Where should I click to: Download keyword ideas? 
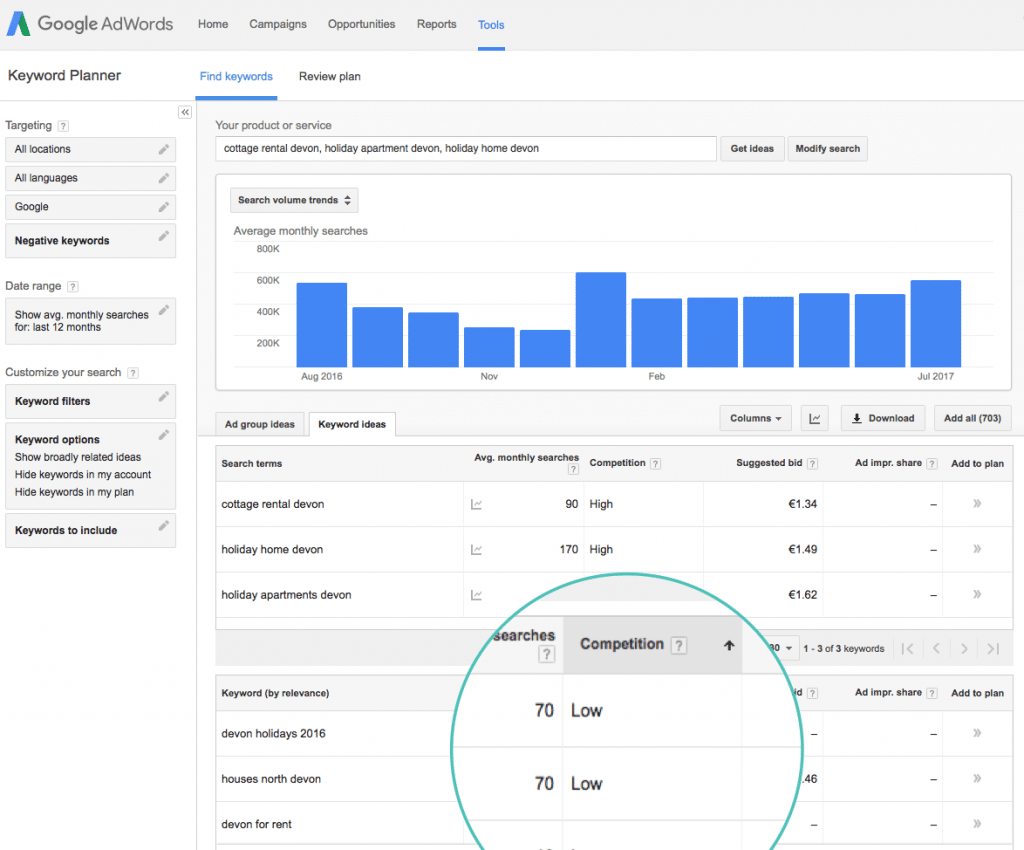click(x=883, y=418)
